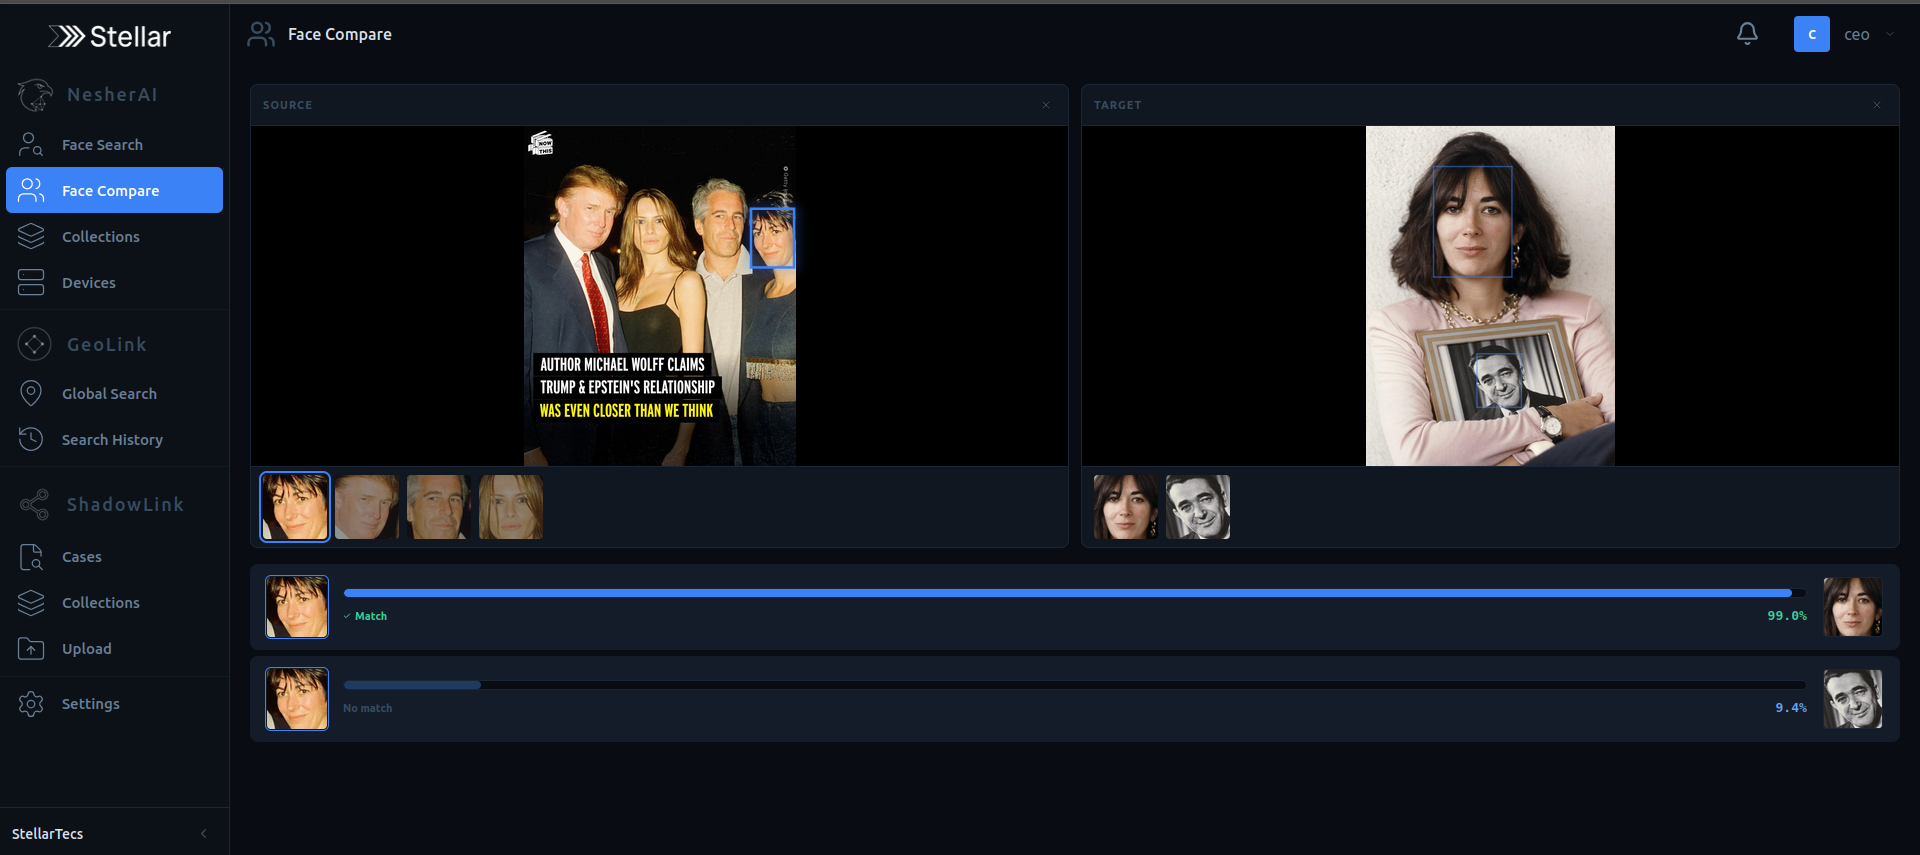The width and height of the screenshot is (1920, 855).
Task: Open Search History clock icon
Action: (31, 440)
